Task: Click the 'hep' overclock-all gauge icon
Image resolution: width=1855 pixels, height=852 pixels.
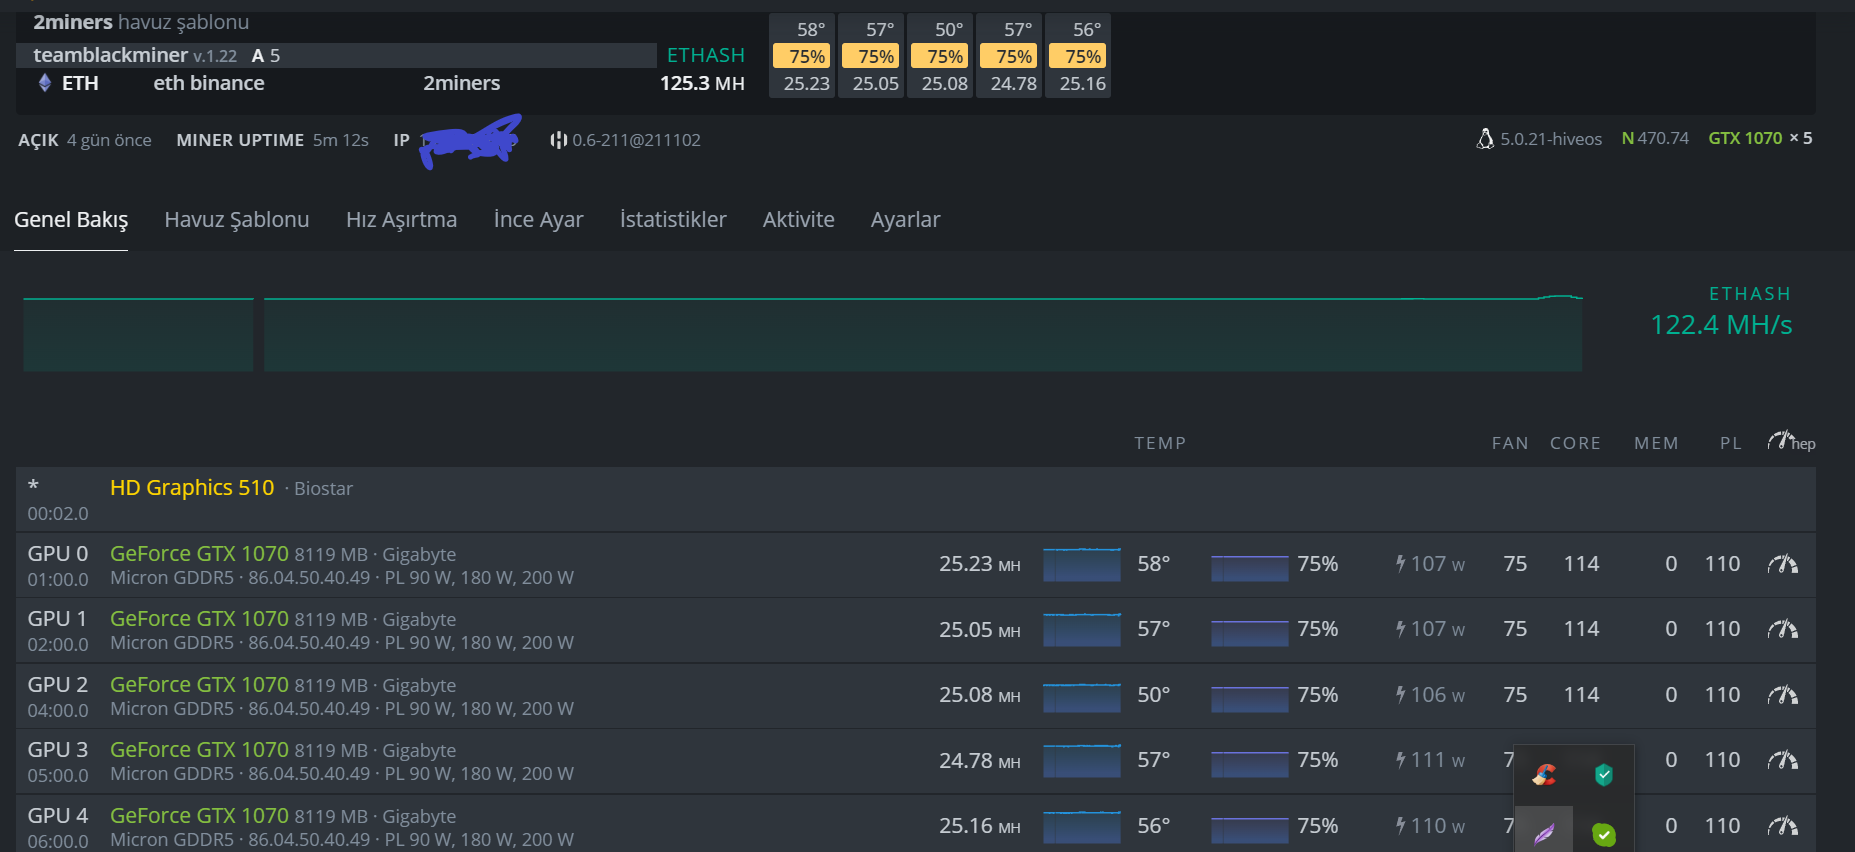Action: (1791, 441)
